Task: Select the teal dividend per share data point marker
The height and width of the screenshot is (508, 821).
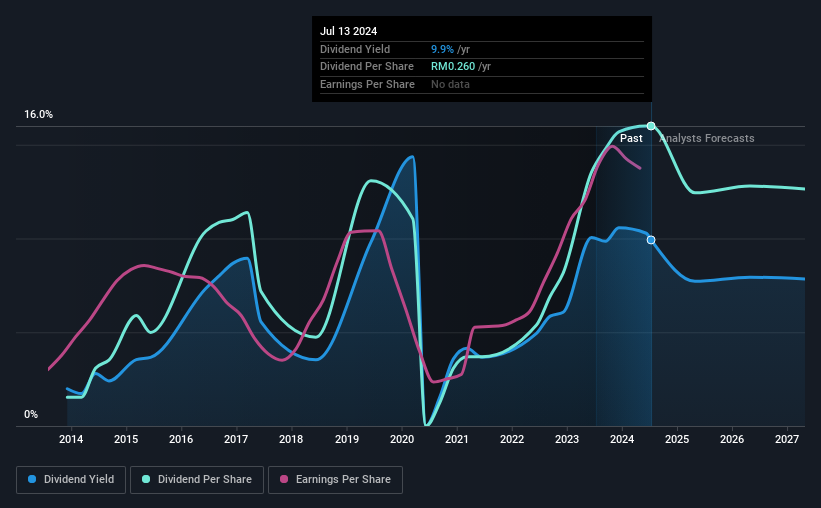Action: tap(651, 126)
